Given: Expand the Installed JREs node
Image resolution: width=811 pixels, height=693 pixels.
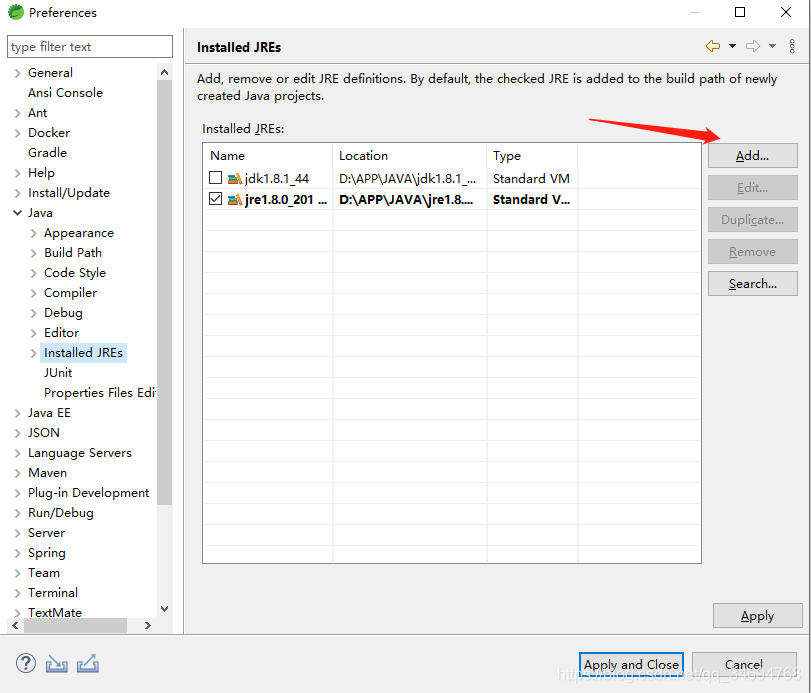Looking at the screenshot, I should click(x=33, y=353).
